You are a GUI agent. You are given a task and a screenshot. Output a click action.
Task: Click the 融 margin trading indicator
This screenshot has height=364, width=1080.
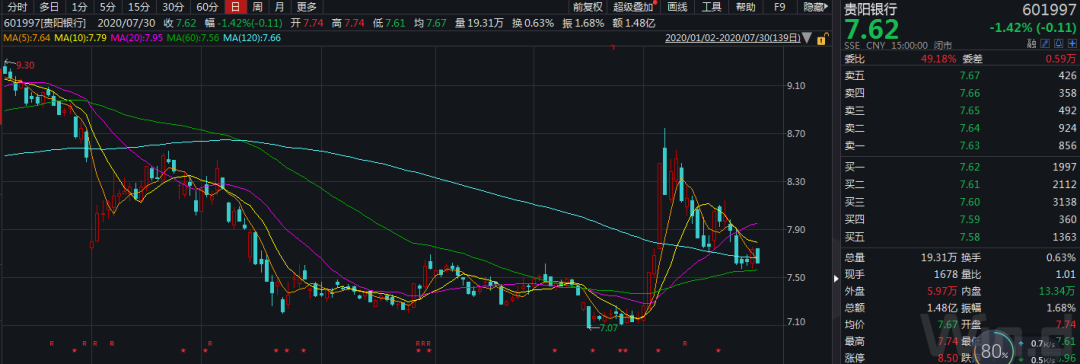(x=1031, y=43)
